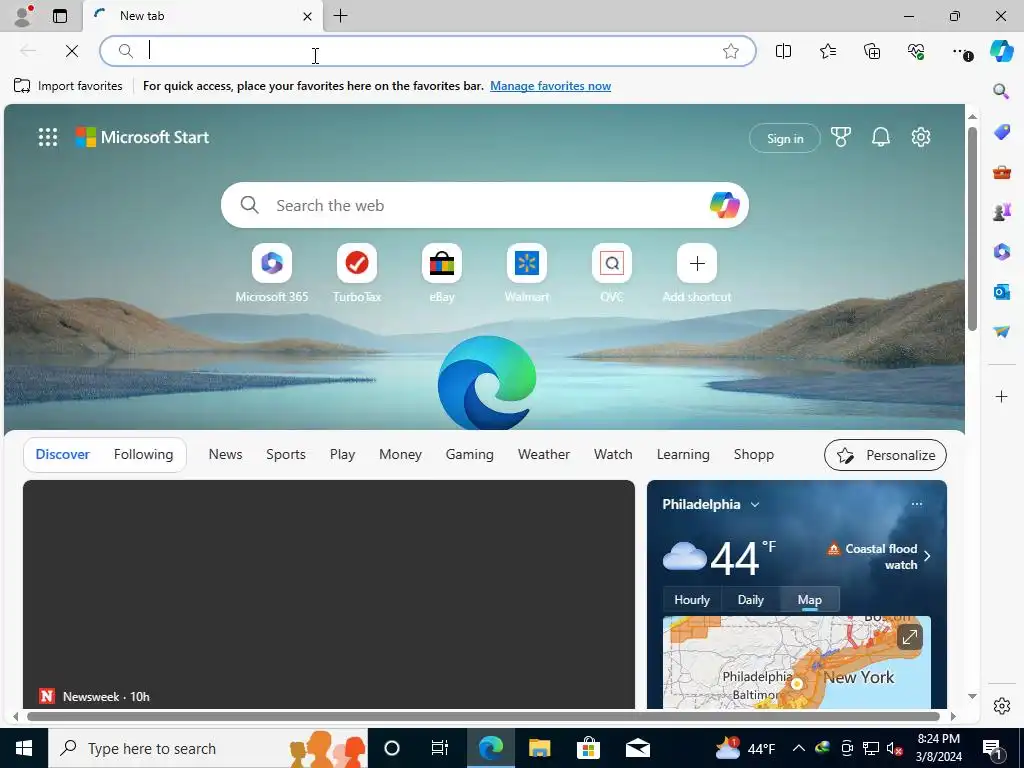Open the Gaming category
This screenshot has width=1024, height=768.
point(470,455)
